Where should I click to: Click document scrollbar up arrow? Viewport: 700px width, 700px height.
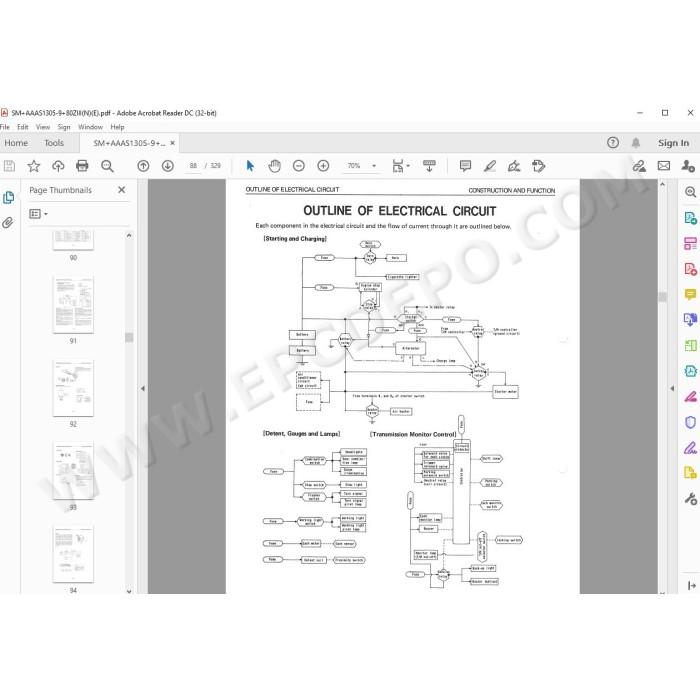point(662,184)
